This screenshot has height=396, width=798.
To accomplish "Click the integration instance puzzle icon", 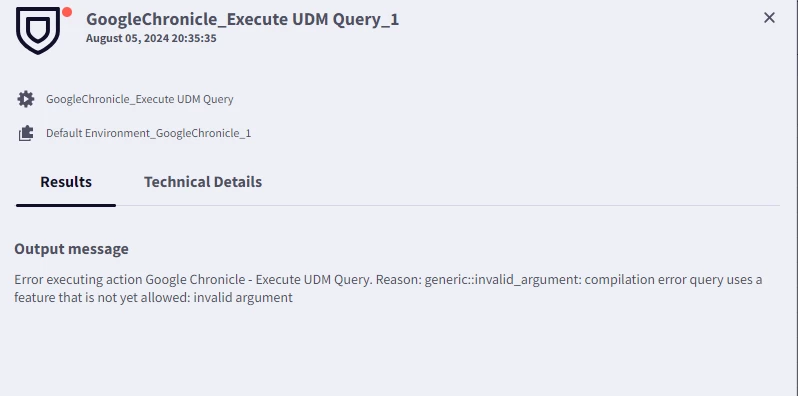I will 26,133.
